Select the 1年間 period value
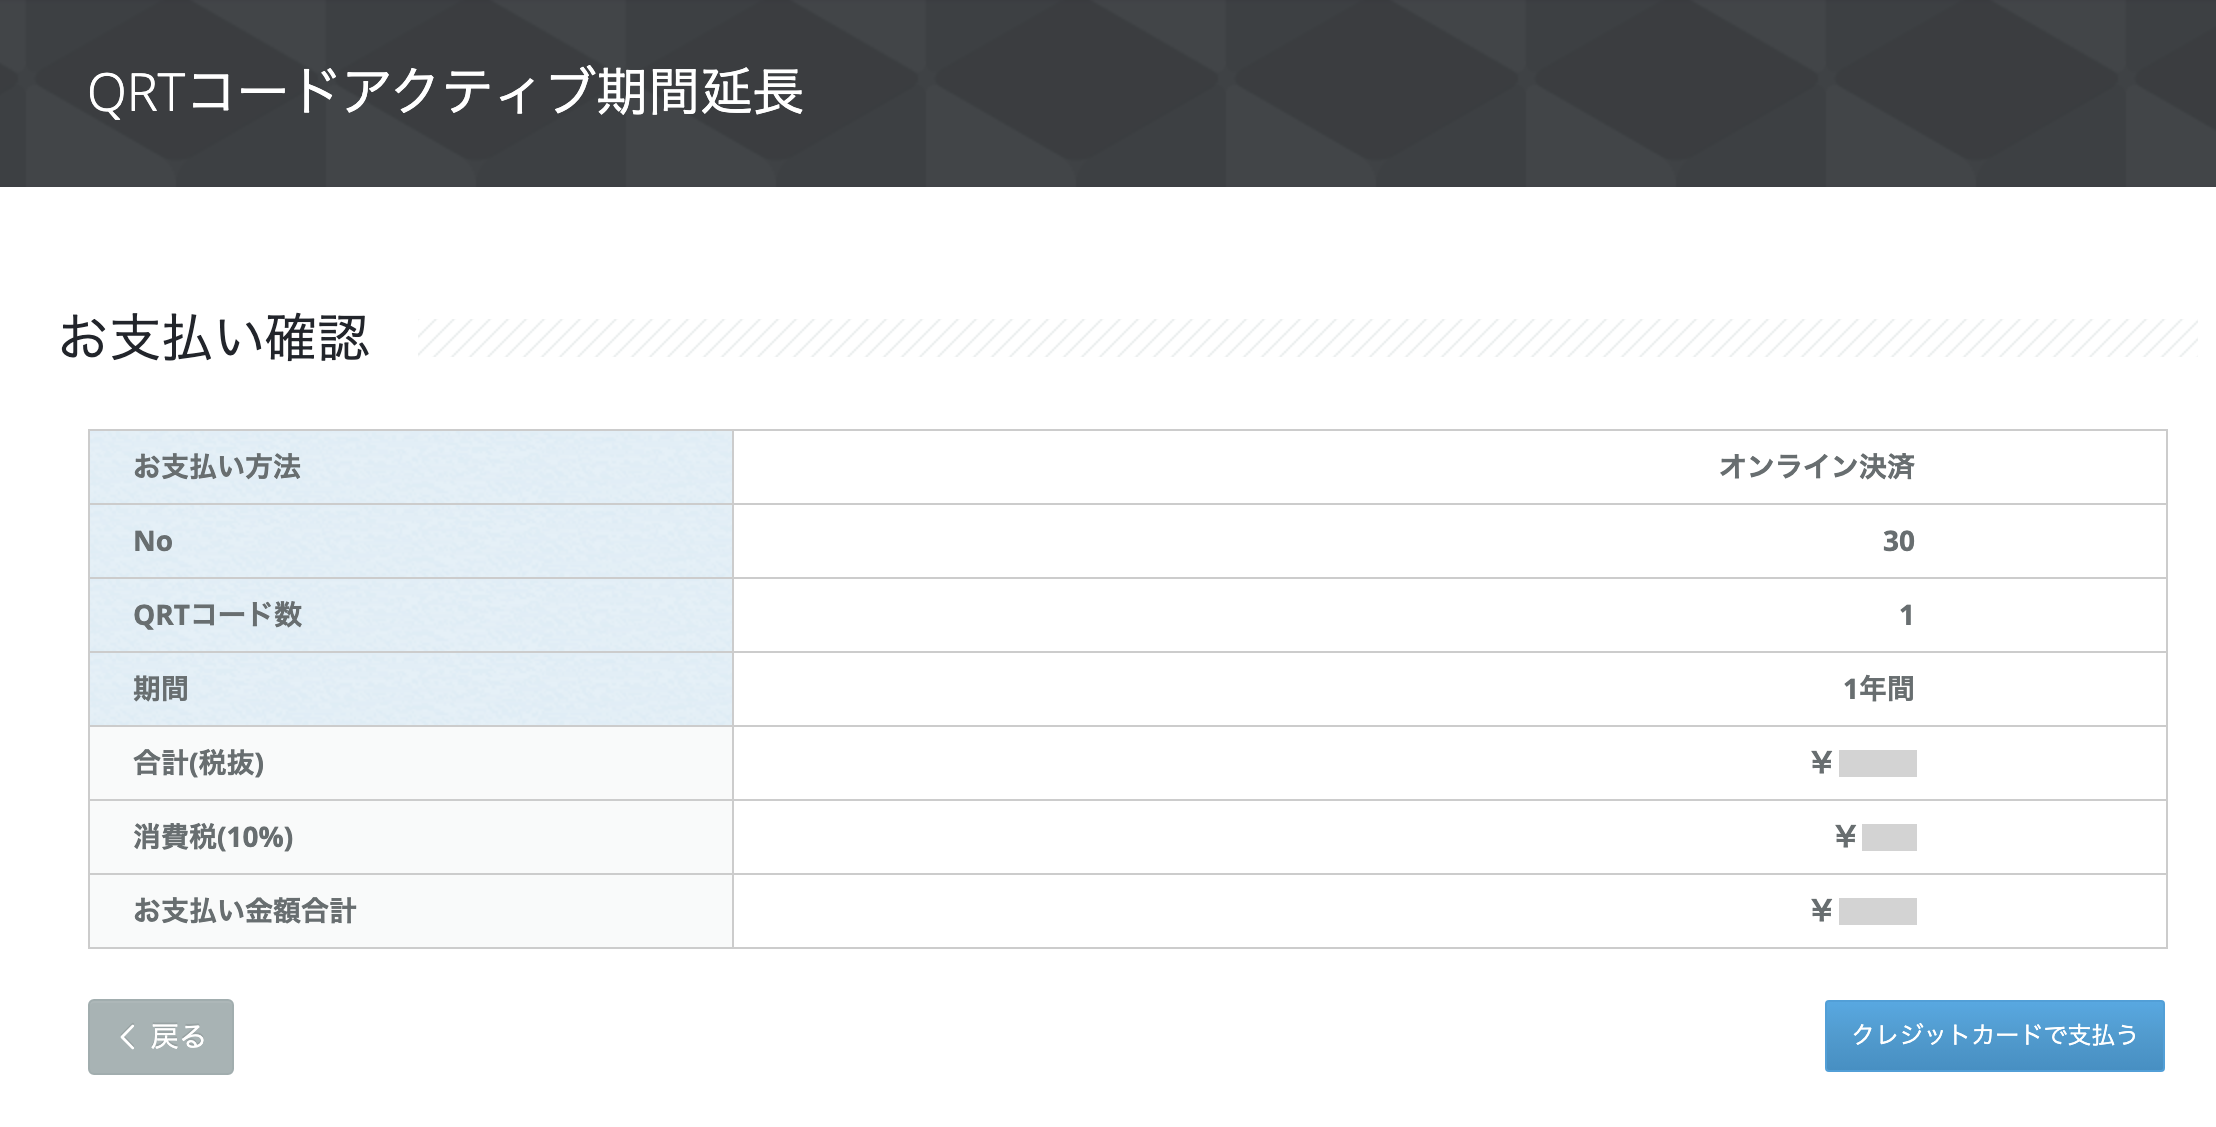2216x1127 pixels. click(1878, 689)
